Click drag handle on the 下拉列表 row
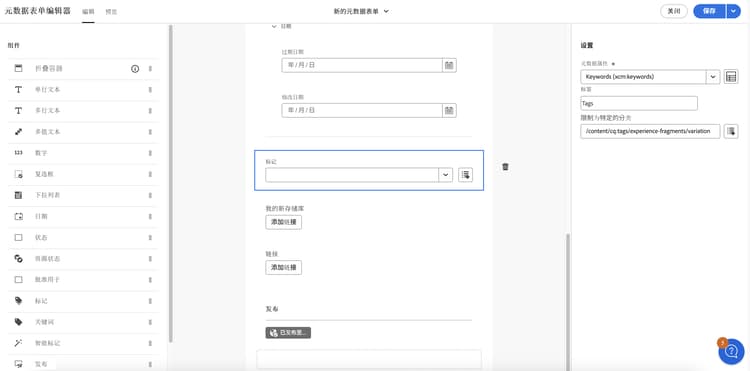This screenshot has width=750, height=371. tap(150, 196)
